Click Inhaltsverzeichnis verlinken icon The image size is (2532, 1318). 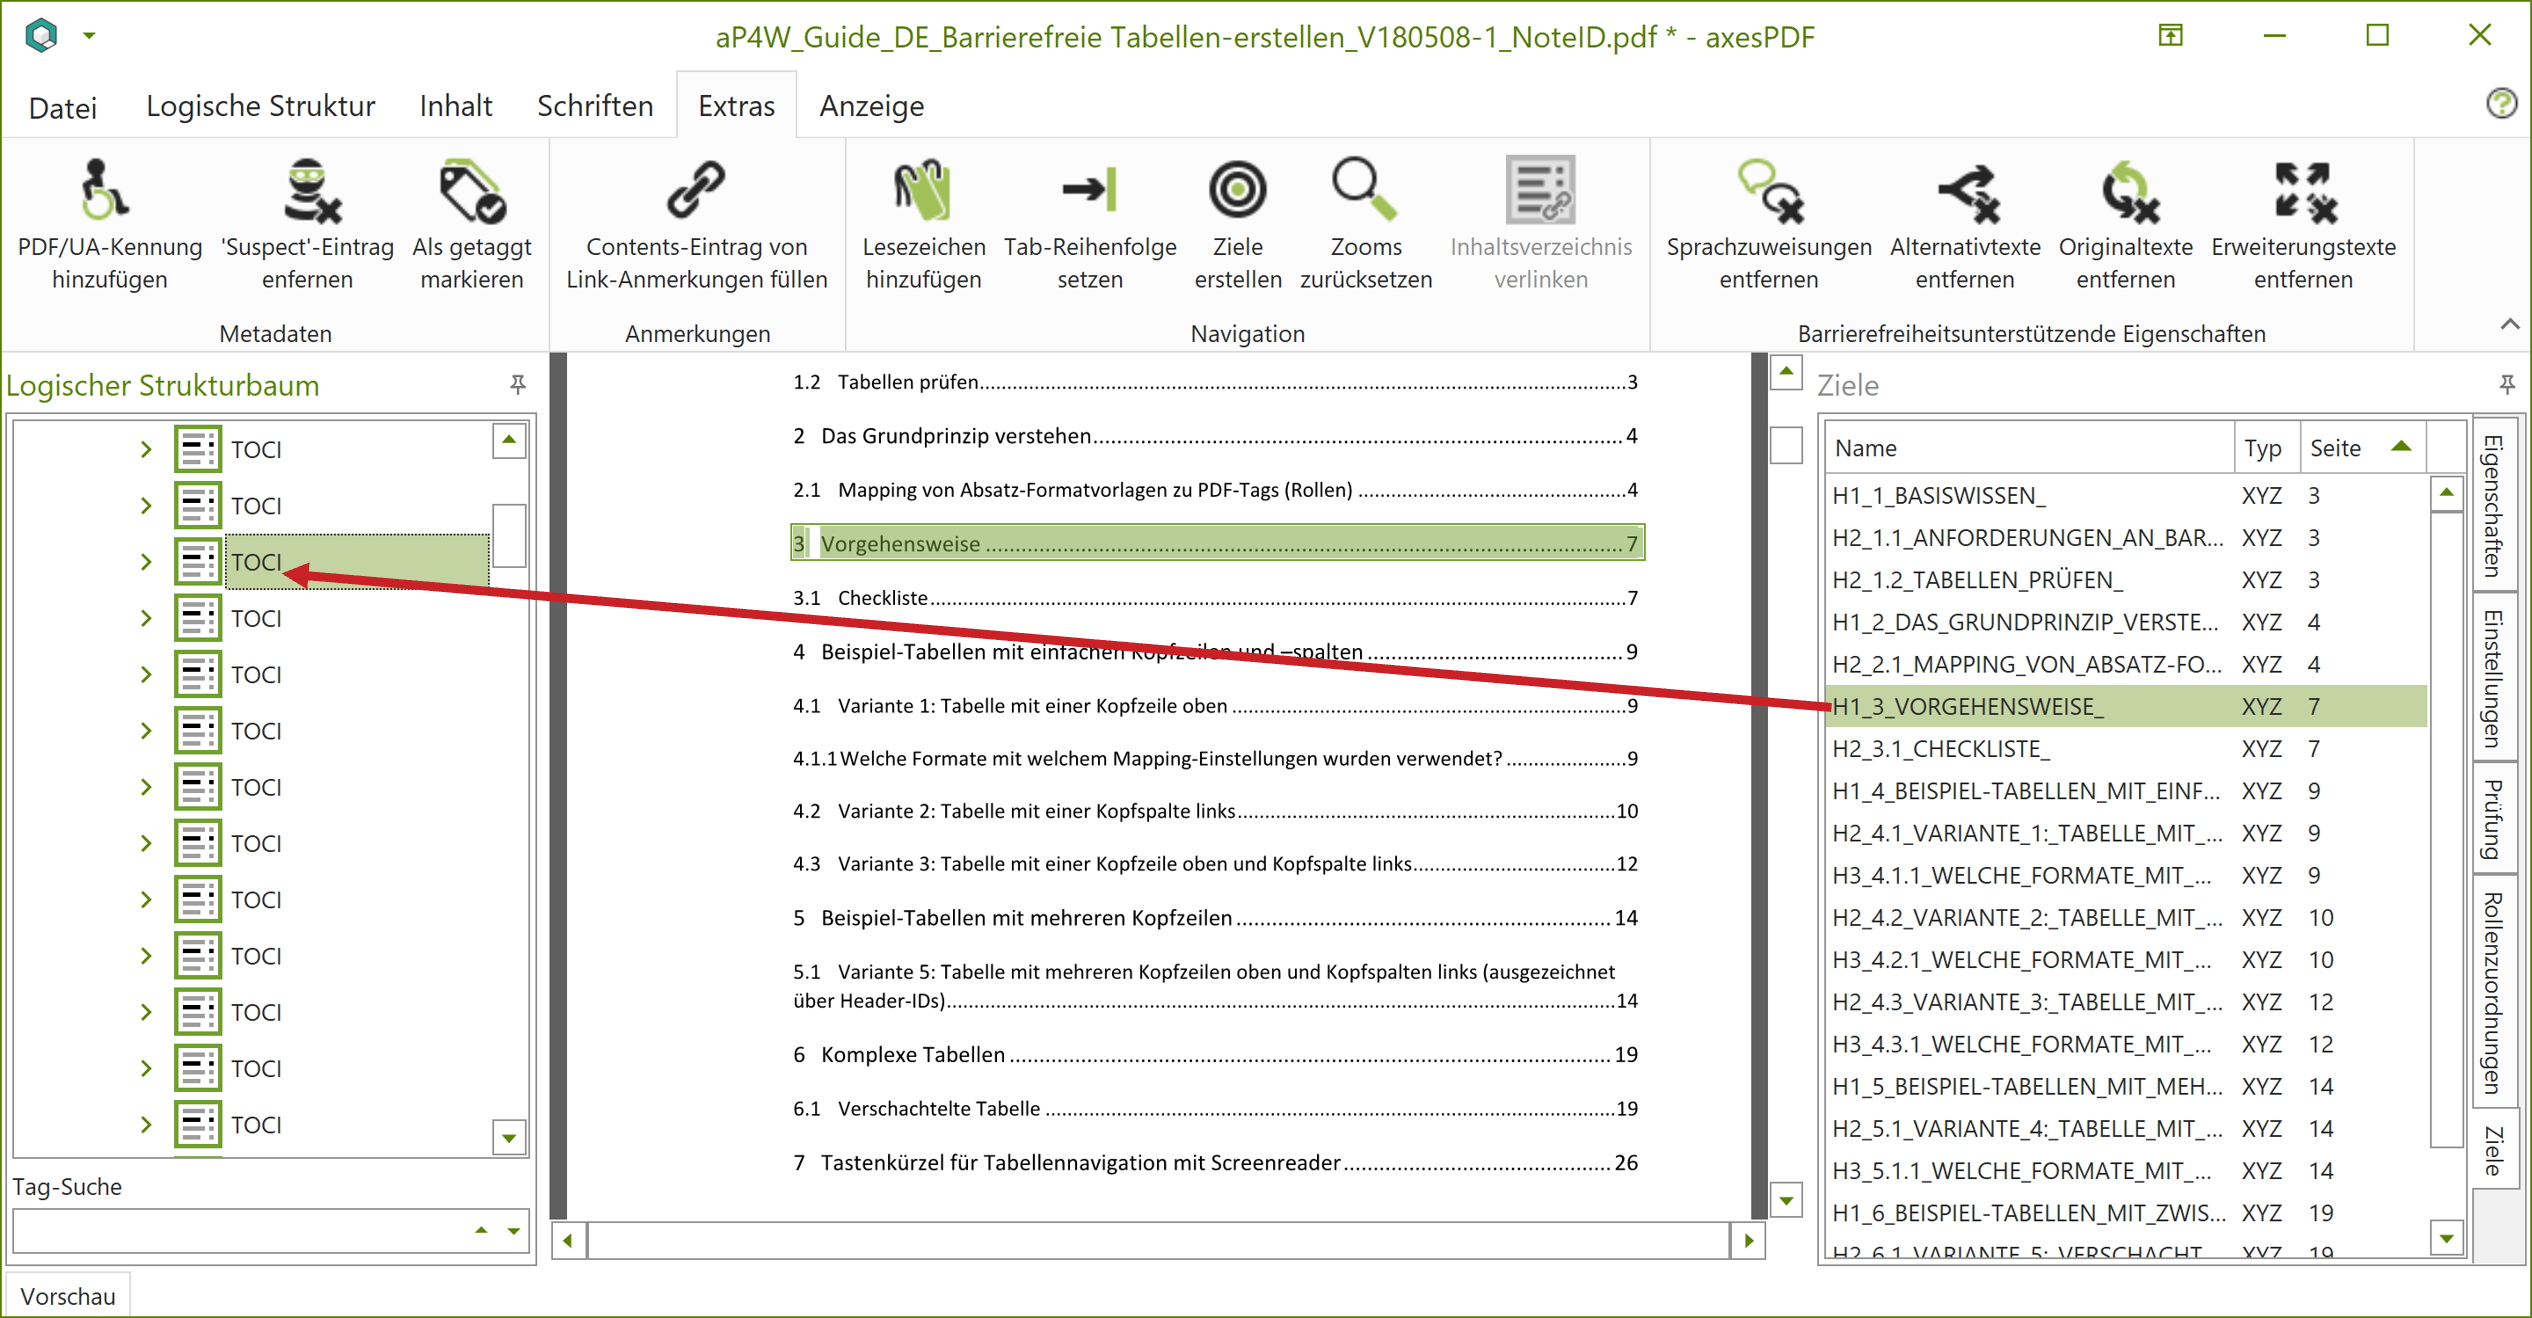pos(1541,189)
